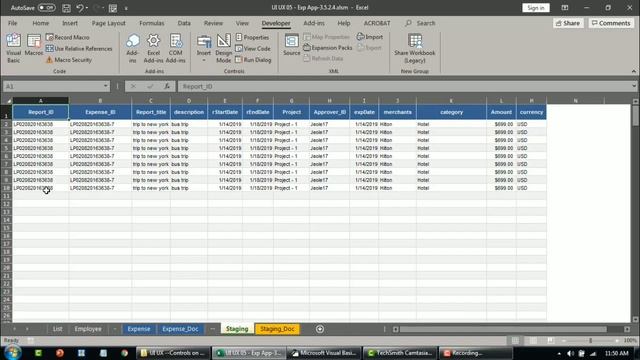Switch to Page Layout view

(x=533, y=340)
